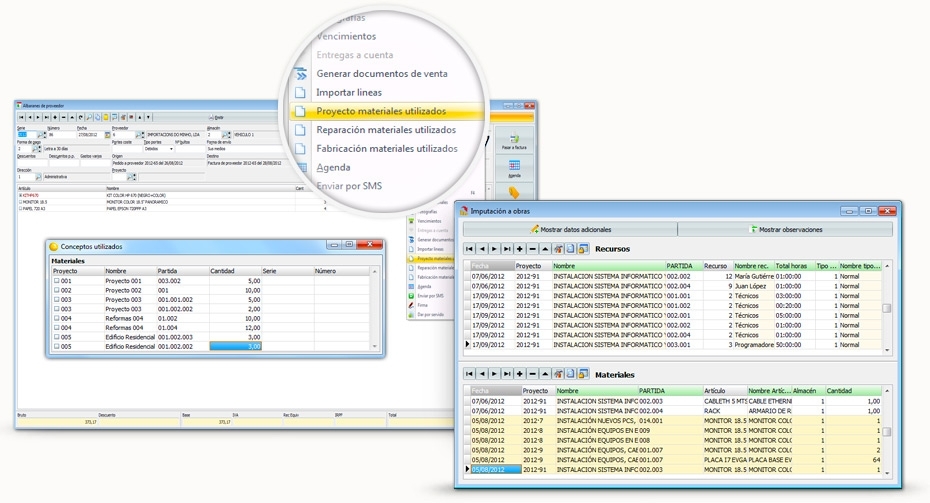Open Almacén lookup button in Albaranes form
The height and width of the screenshot is (503, 930).
click(x=225, y=135)
